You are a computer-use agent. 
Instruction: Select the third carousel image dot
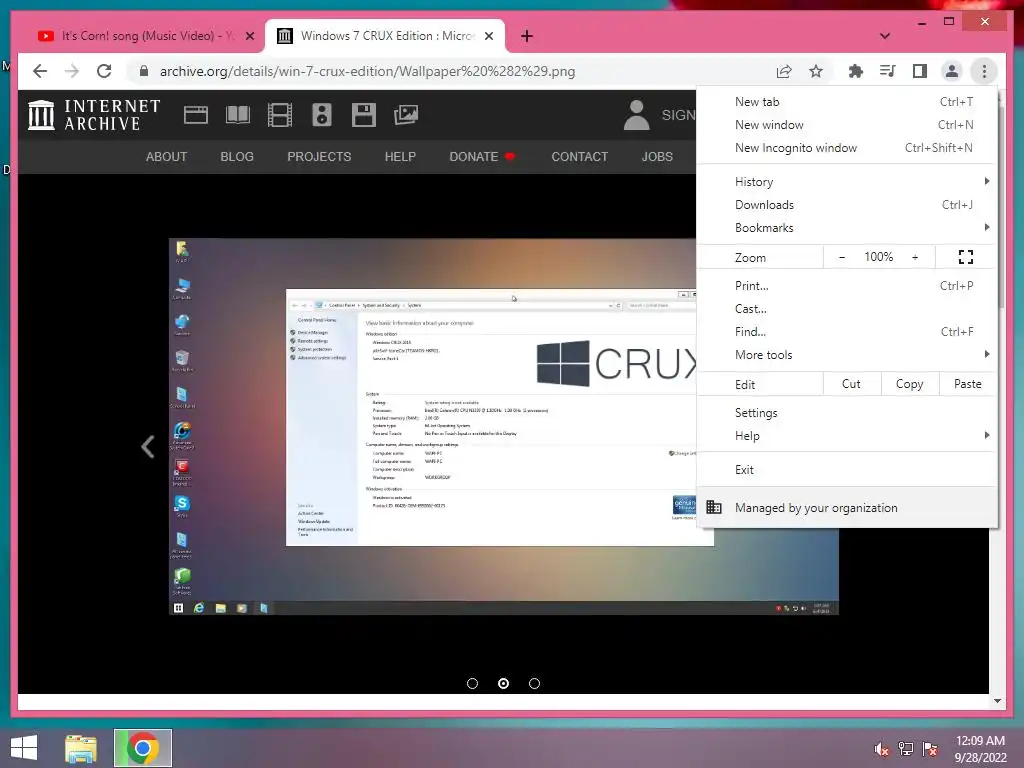point(534,683)
